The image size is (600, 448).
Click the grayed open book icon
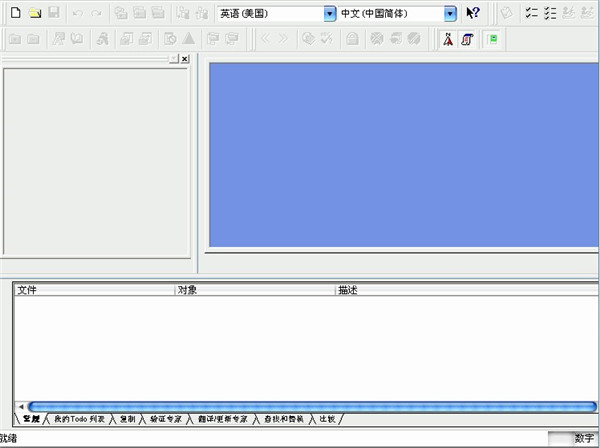click(x=77, y=39)
